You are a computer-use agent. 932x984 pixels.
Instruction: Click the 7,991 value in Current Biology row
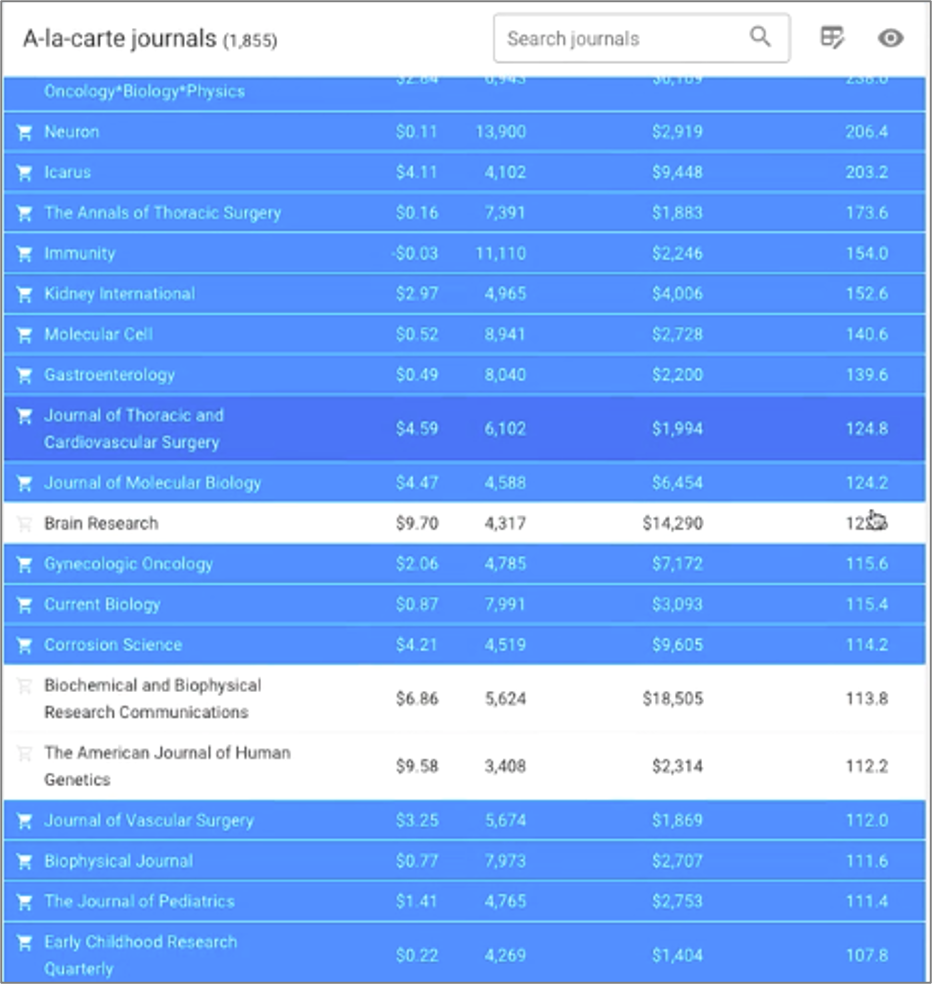point(505,604)
